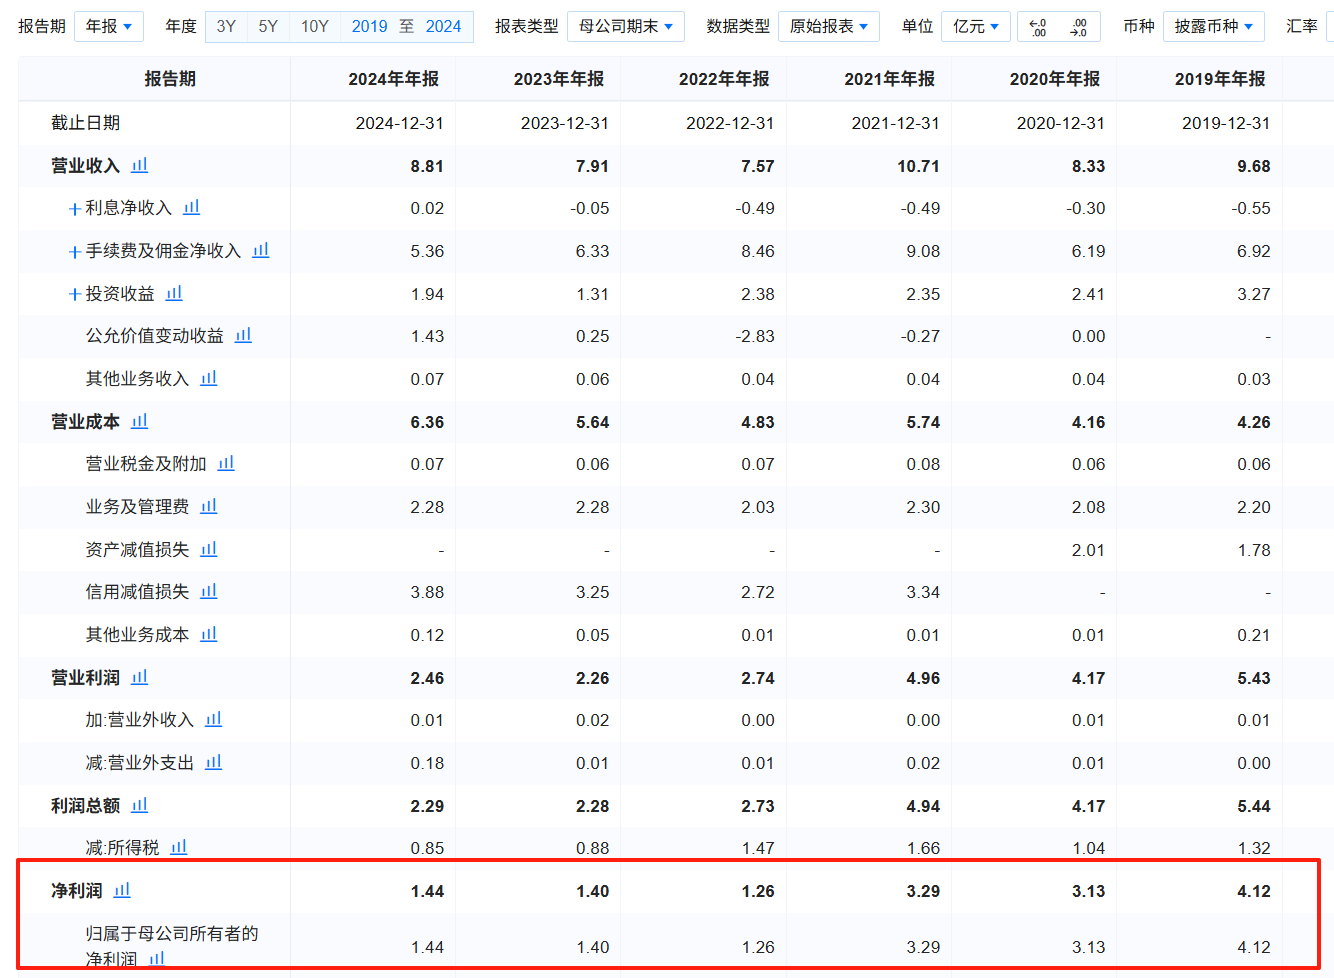
Task: Select the 10Y year range tab
Action: 314,26
